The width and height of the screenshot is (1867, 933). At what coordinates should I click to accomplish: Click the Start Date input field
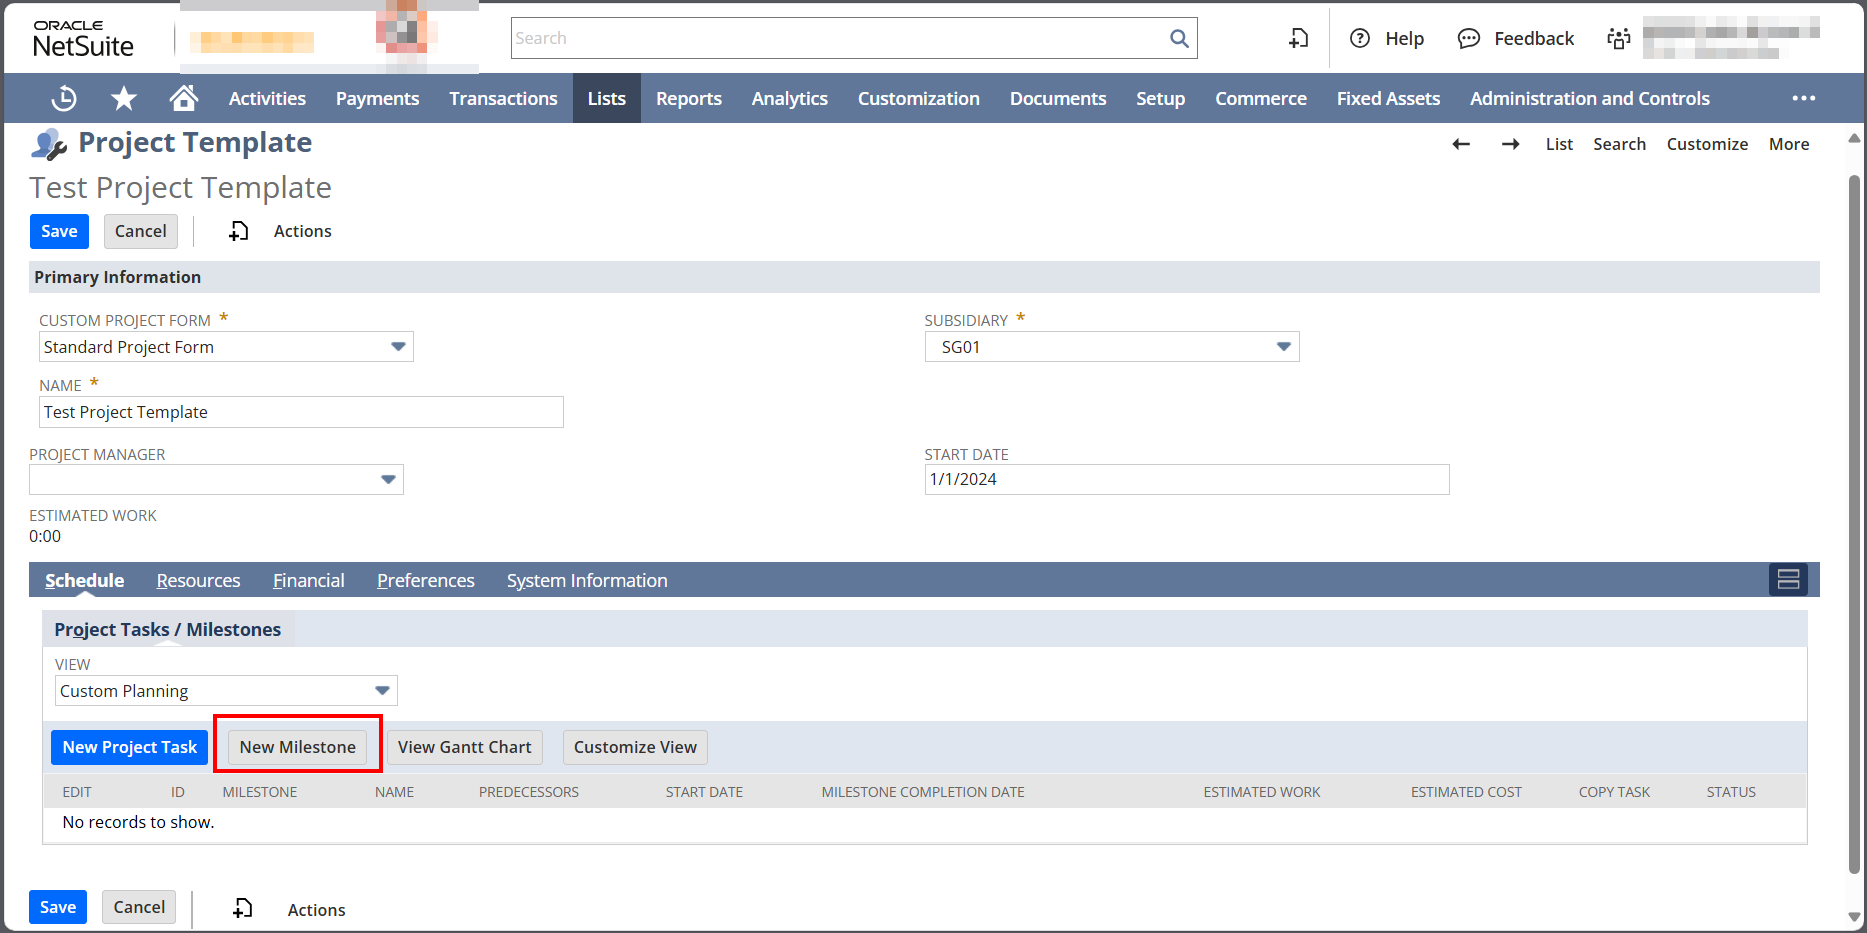click(x=1186, y=480)
